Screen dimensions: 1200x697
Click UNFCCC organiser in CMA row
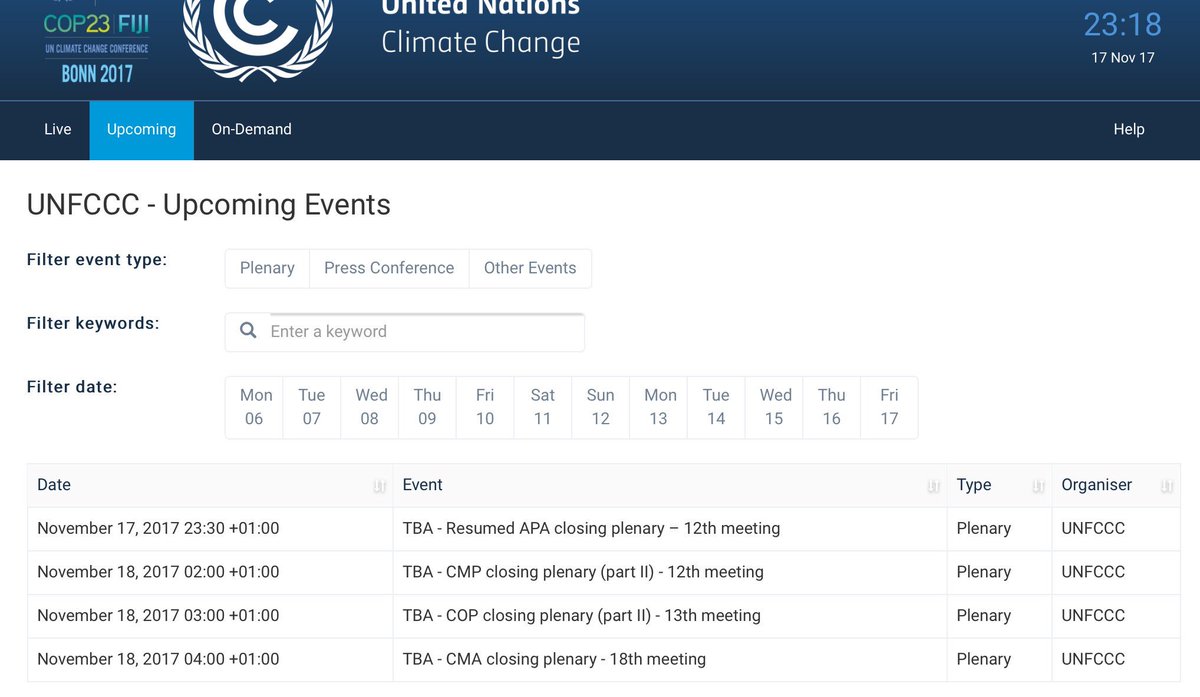tap(1093, 659)
